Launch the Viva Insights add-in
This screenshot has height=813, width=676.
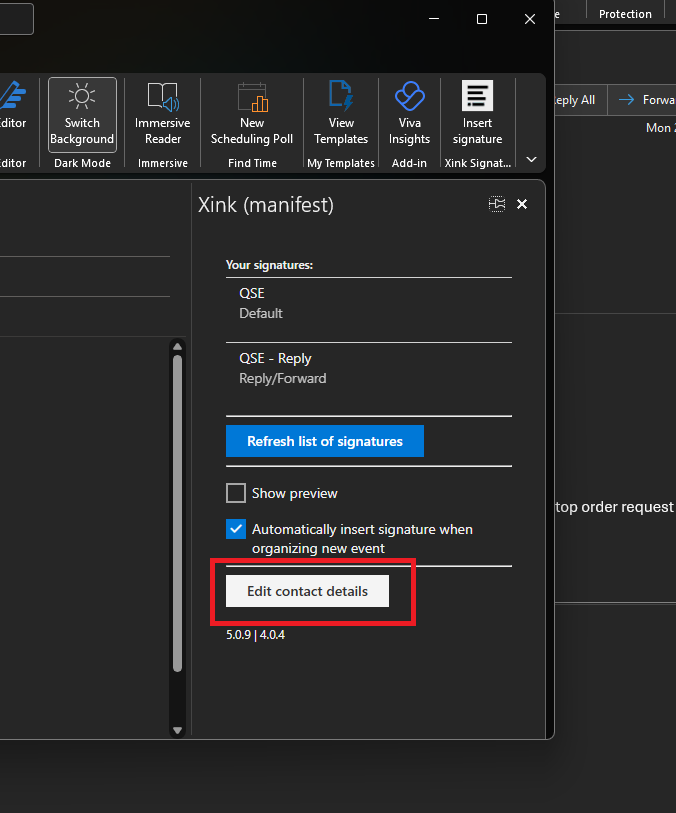pyautogui.click(x=409, y=113)
